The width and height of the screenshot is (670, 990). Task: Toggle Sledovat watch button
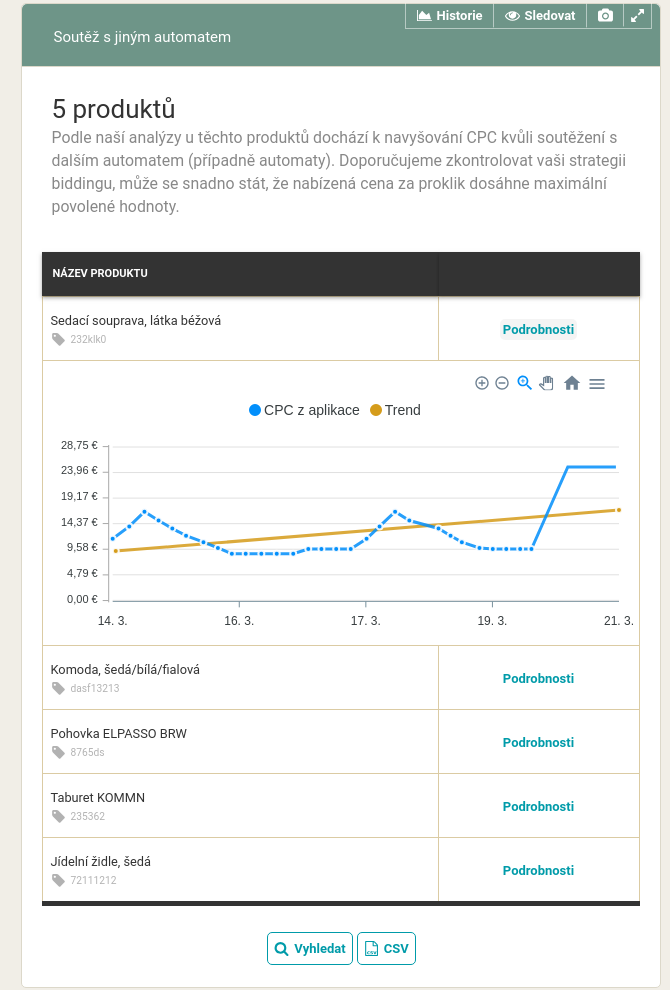click(540, 16)
